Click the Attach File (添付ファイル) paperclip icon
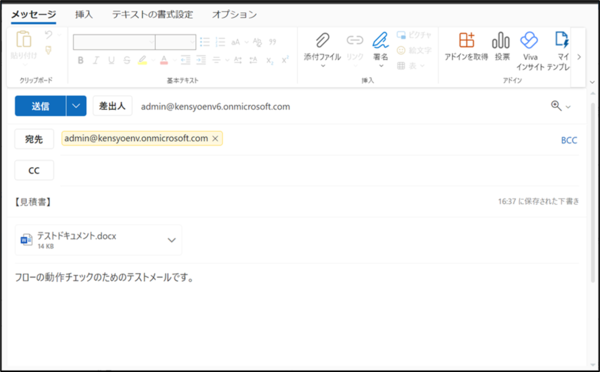Image resolution: width=600 pixels, height=372 pixels. (323, 40)
